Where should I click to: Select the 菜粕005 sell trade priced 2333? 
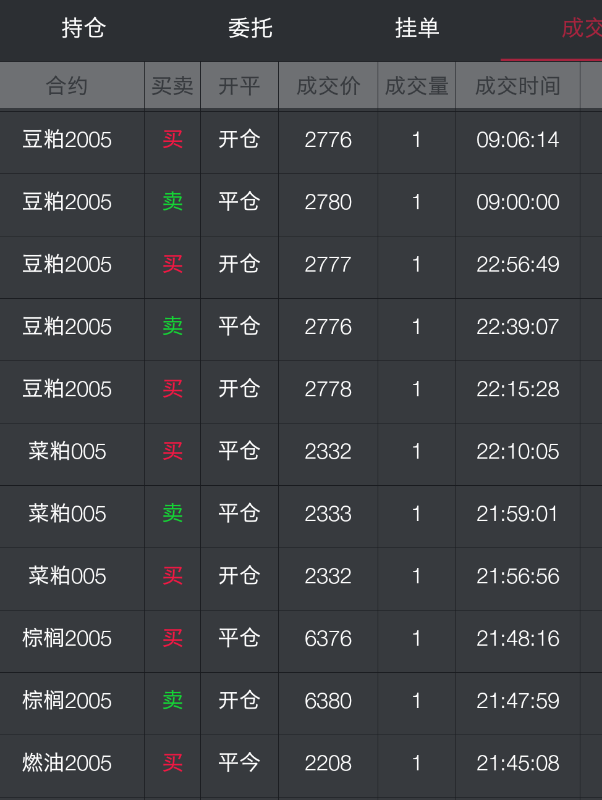click(300, 514)
